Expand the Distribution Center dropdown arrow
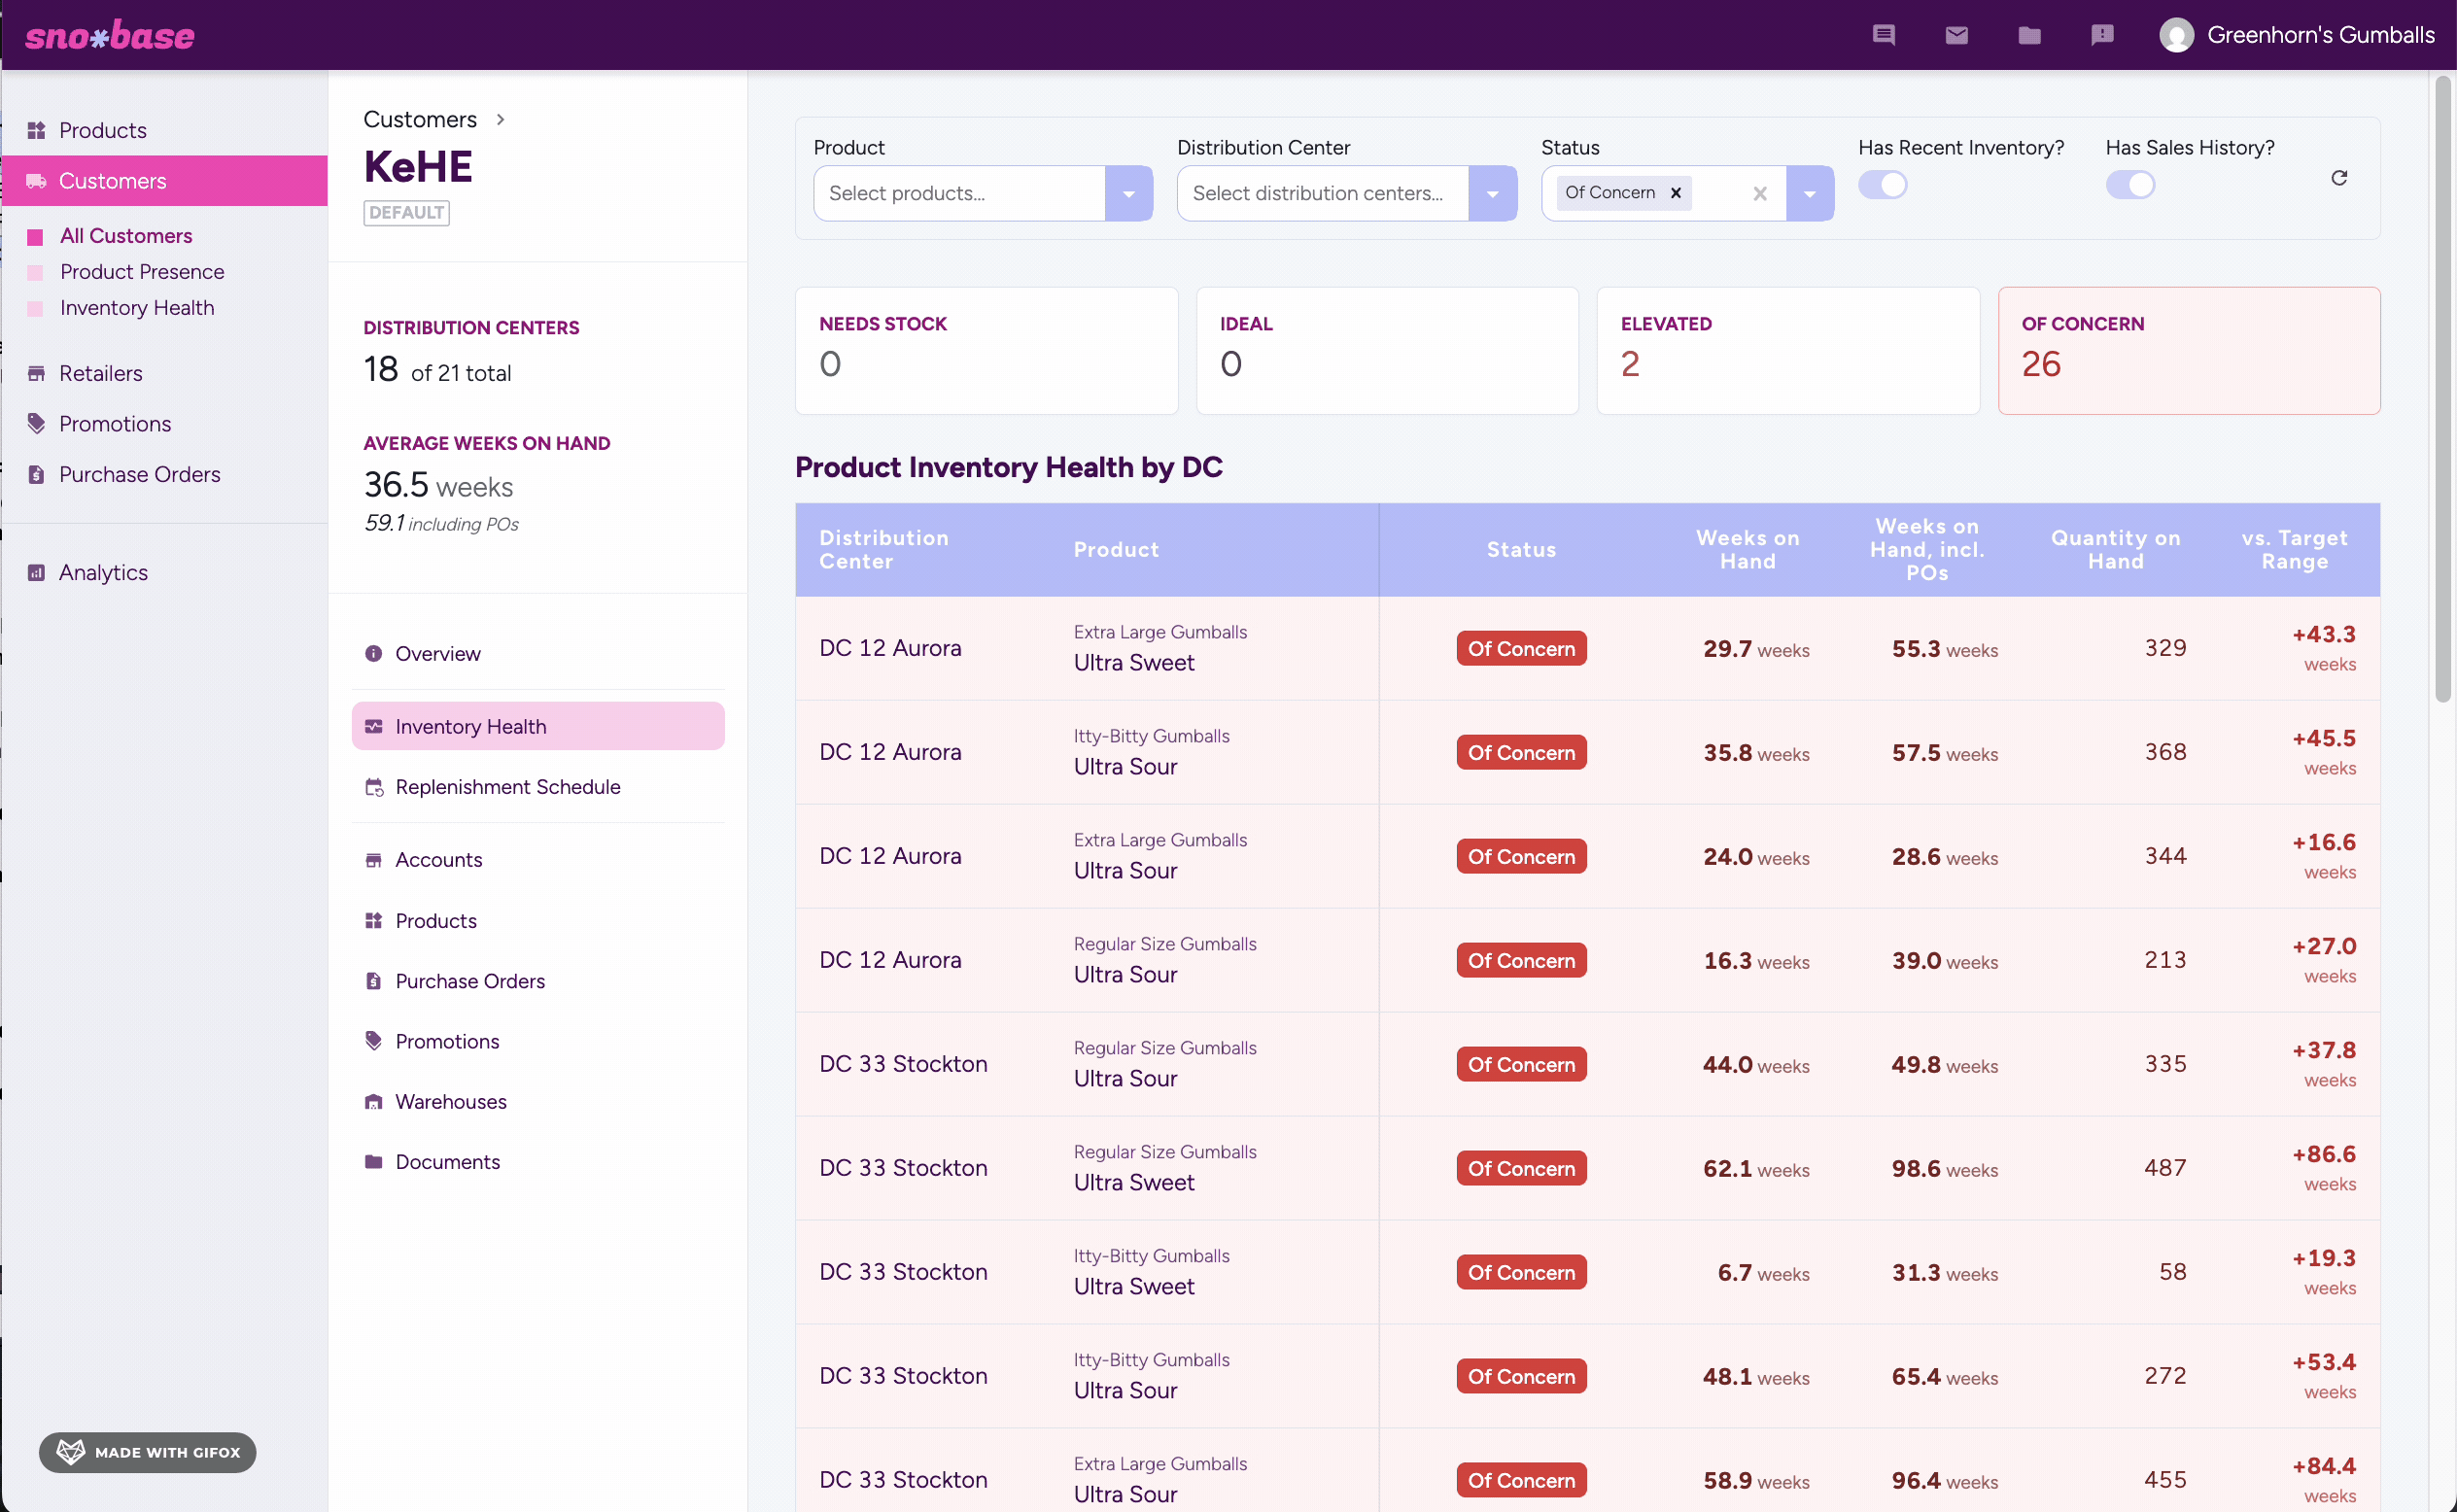Viewport: 2457px width, 1512px height. [x=1492, y=193]
